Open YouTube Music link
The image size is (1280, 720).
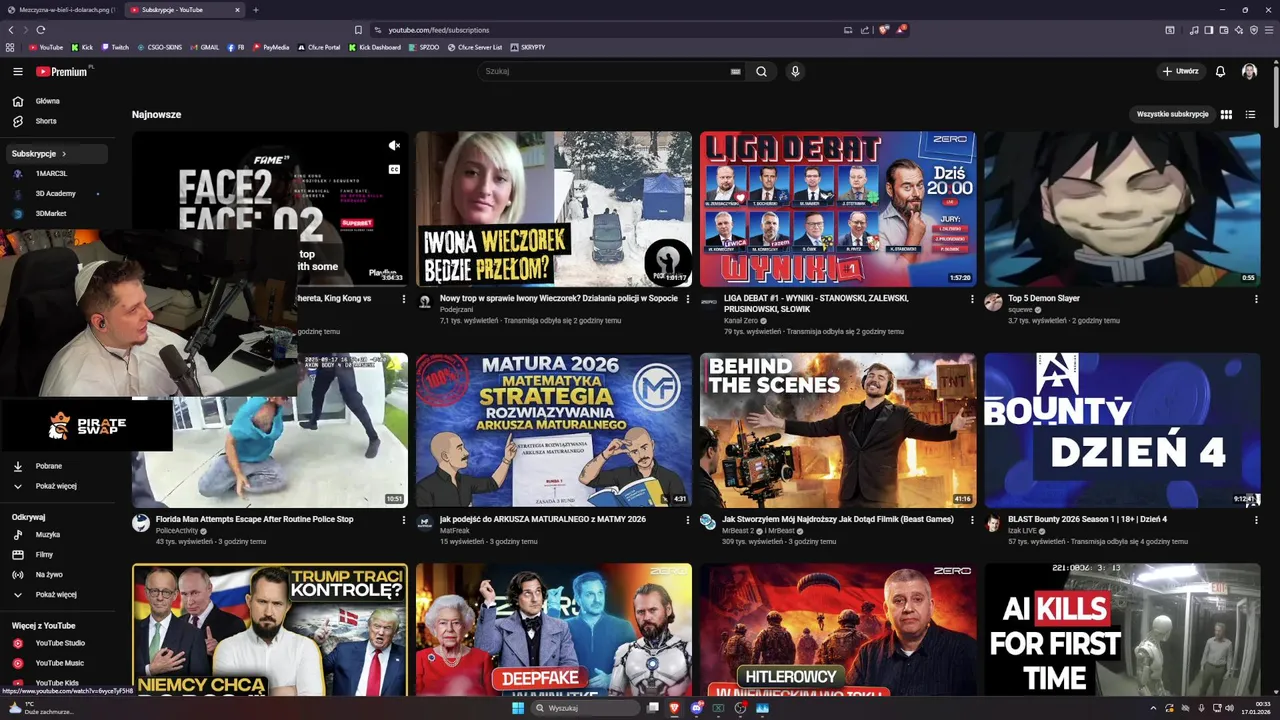[x=56, y=663]
